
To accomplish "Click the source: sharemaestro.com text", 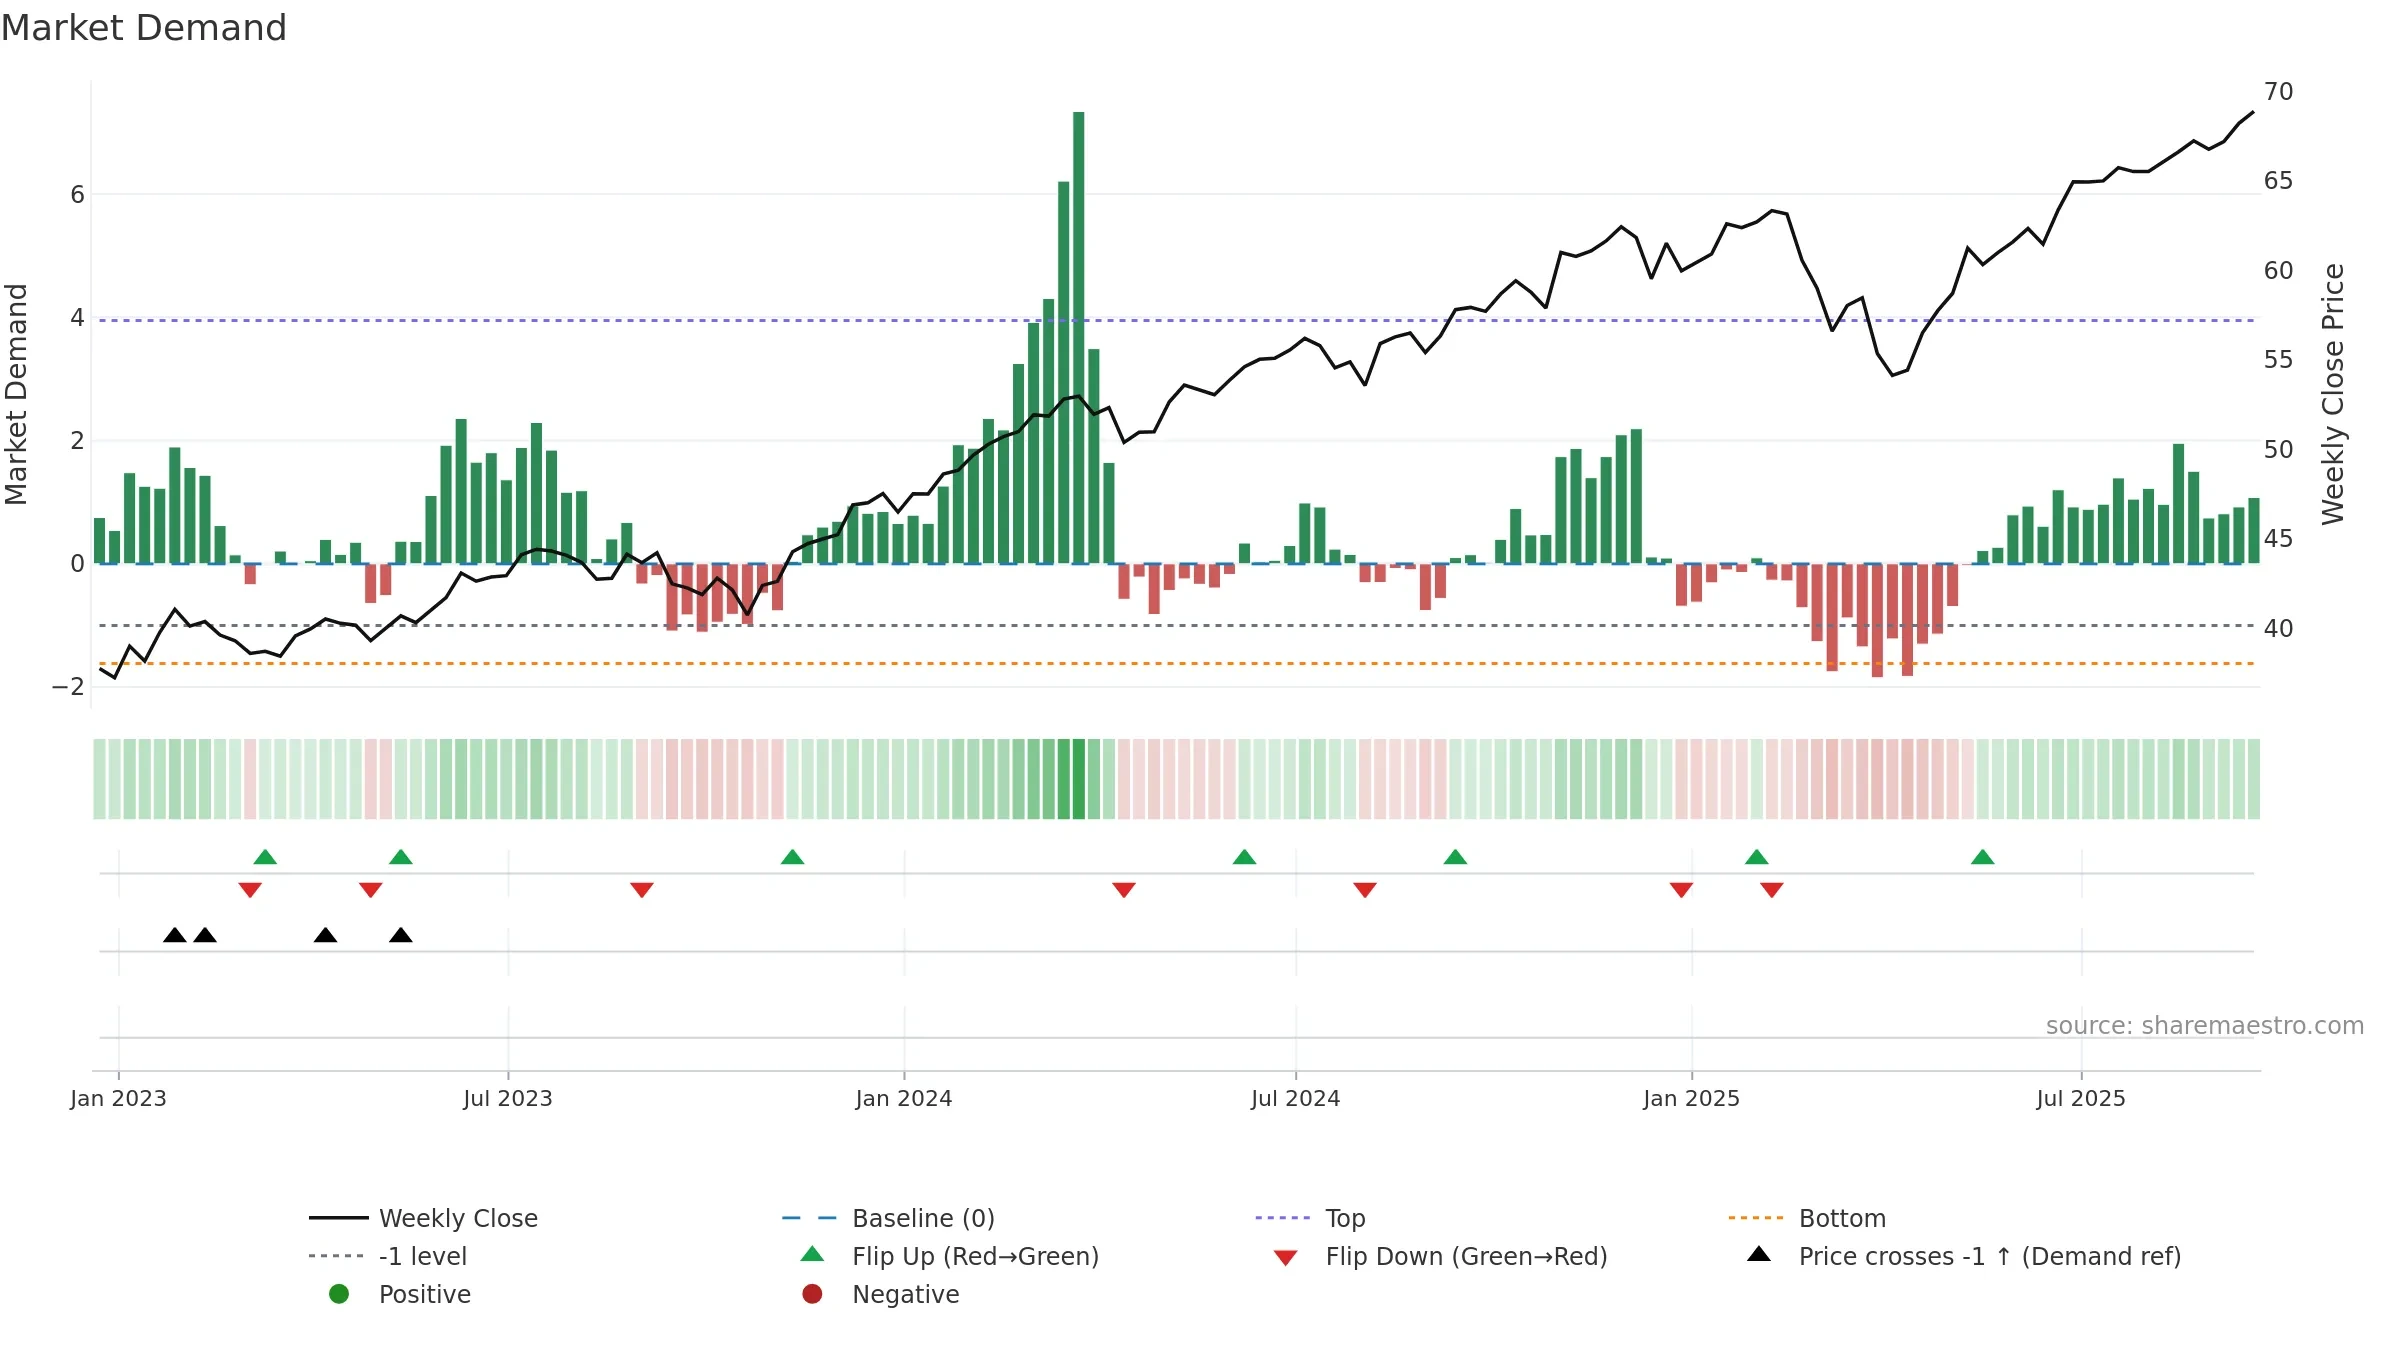I will pyautogui.click(x=2205, y=1025).
